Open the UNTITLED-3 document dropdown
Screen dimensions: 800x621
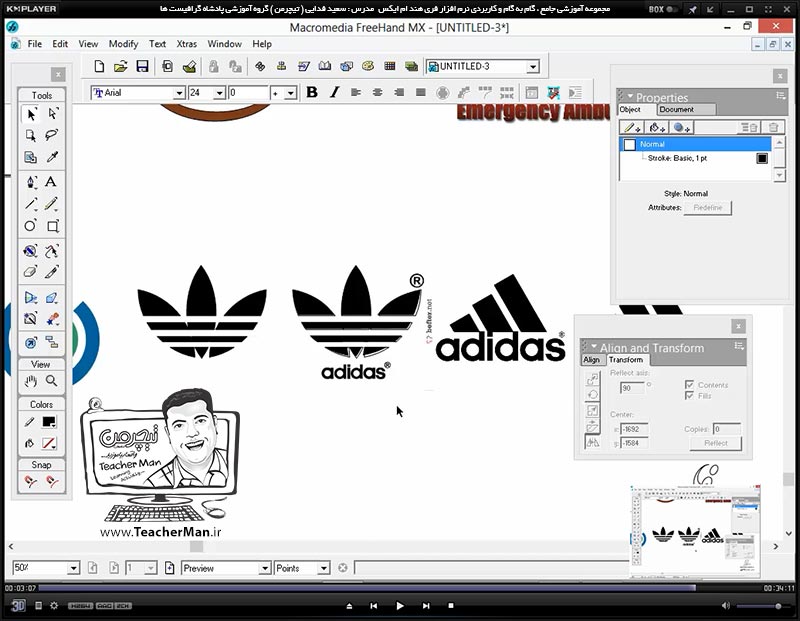click(x=533, y=67)
